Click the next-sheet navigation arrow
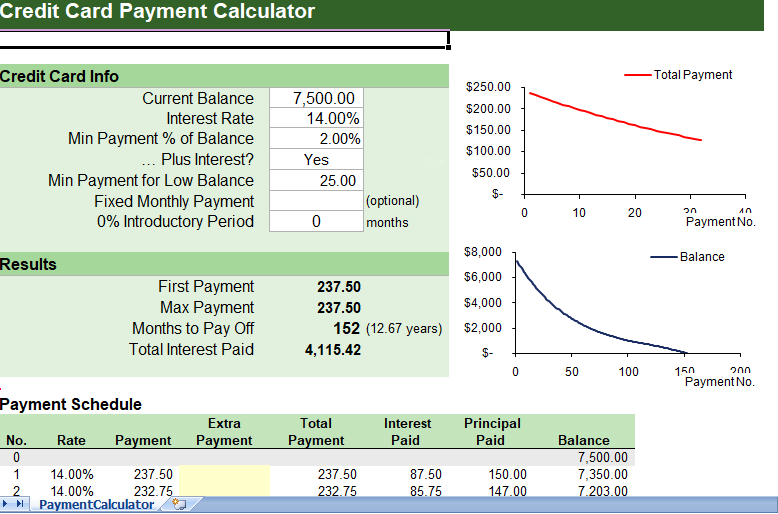The image size is (778, 514). (6, 504)
